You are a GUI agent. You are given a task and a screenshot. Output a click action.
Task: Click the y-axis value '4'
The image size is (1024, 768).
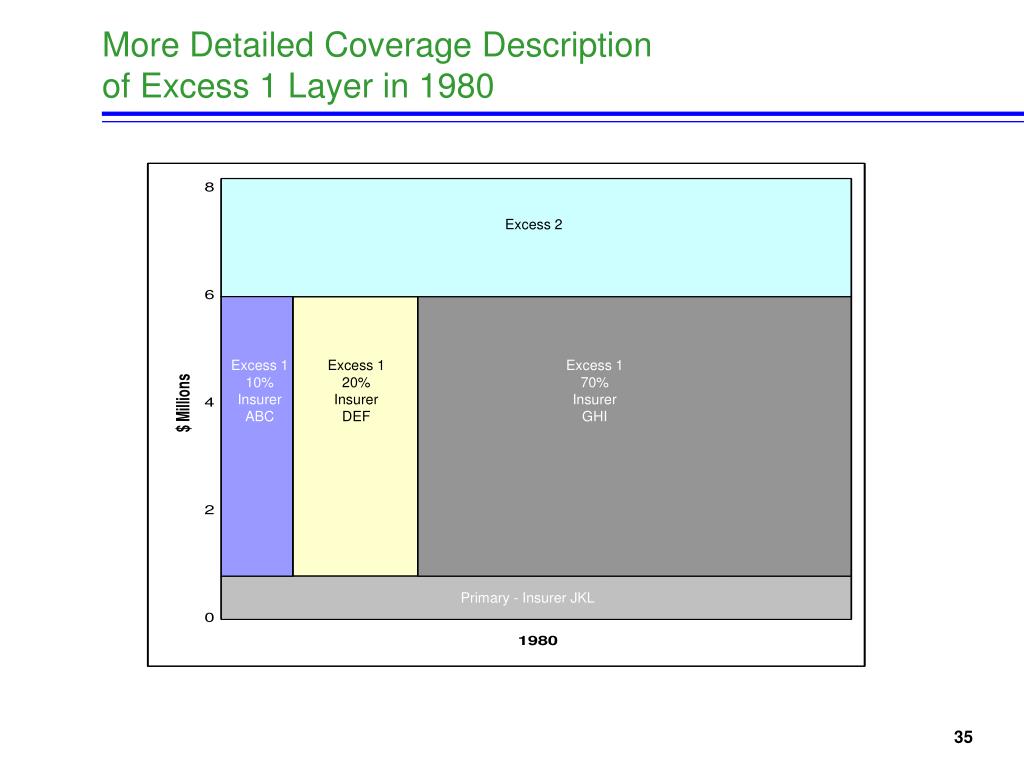[209, 402]
